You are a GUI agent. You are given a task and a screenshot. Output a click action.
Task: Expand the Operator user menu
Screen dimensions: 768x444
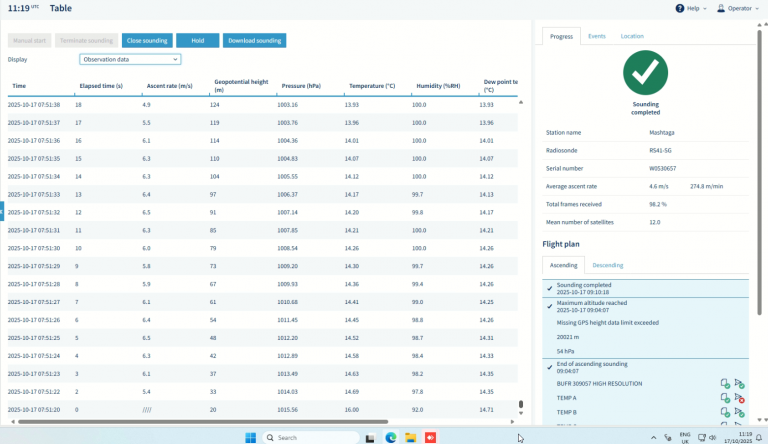coord(739,9)
